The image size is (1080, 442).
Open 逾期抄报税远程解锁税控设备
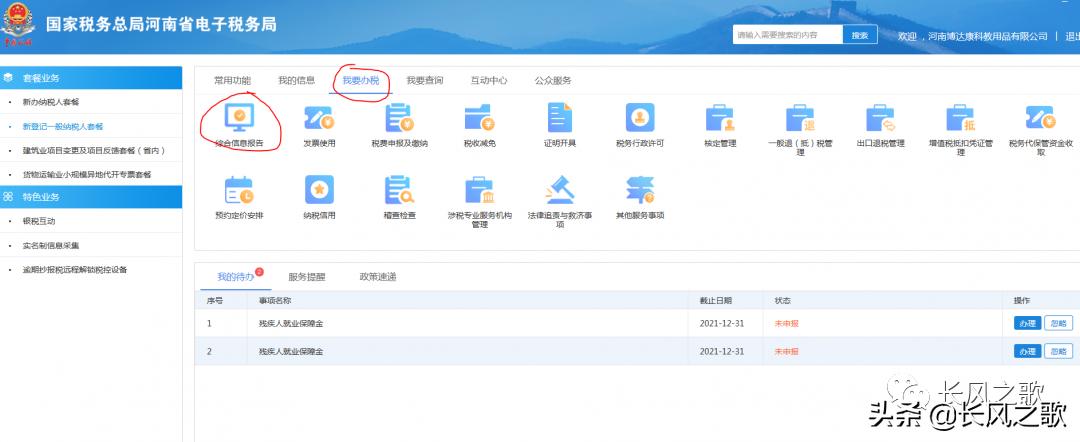coord(74,269)
